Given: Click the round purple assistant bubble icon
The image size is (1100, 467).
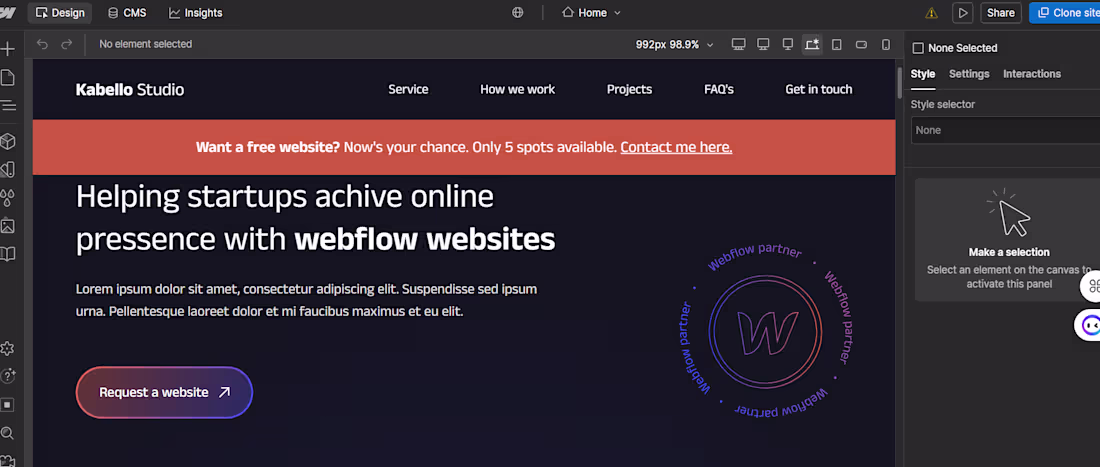Looking at the screenshot, I should pos(1089,325).
